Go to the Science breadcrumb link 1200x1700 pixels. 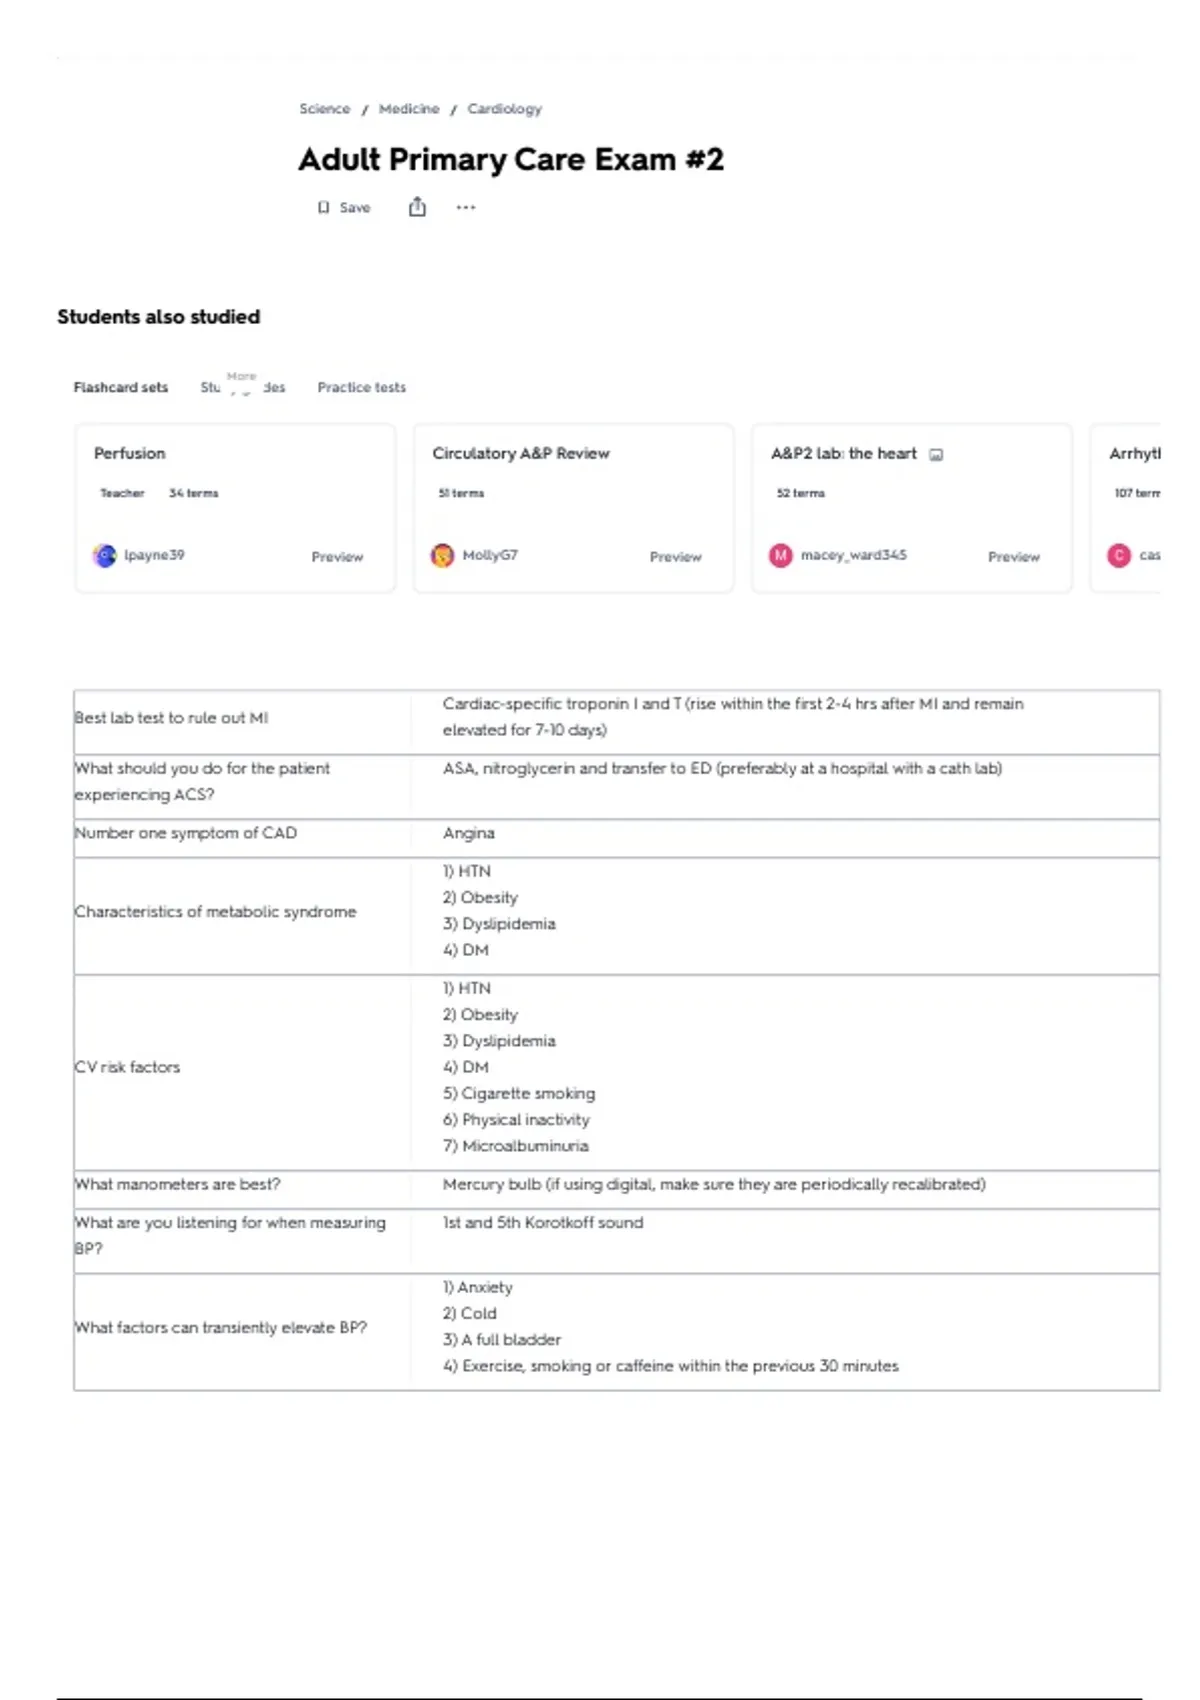coord(325,108)
